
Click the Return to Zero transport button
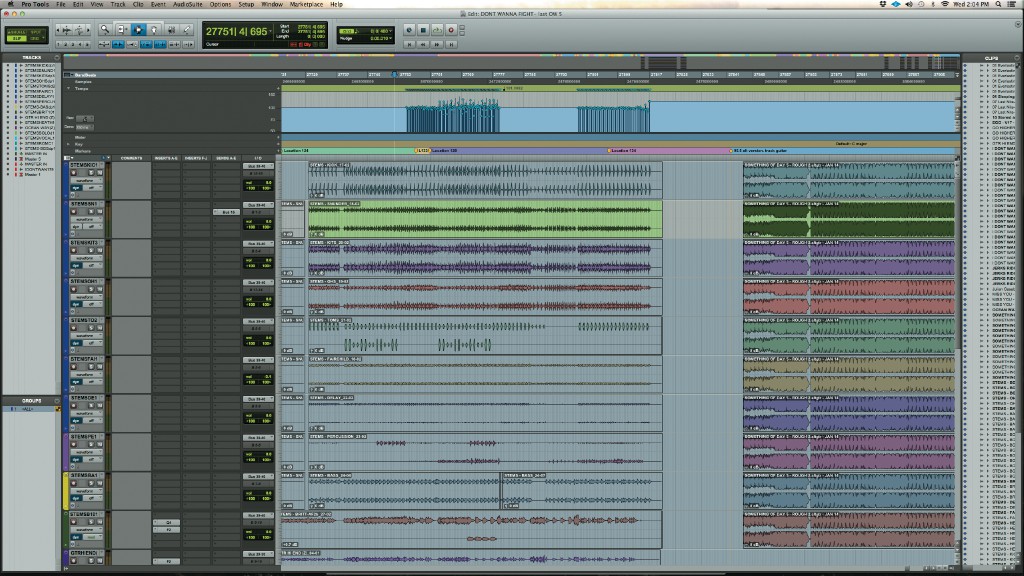pos(409,44)
